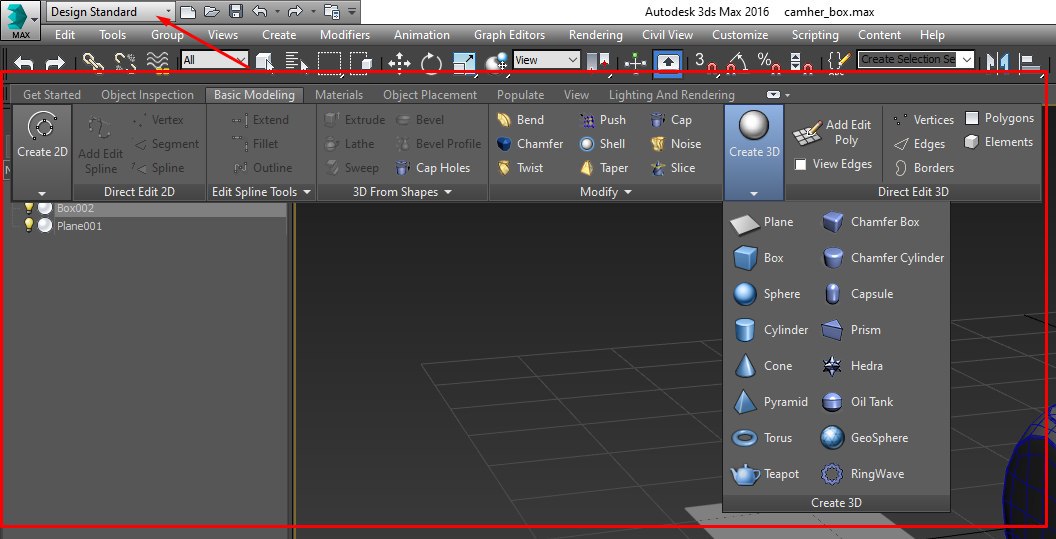This screenshot has width=1056, height=539.
Task: Open the Get Started ribbon tab
Action: [x=52, y=95]
